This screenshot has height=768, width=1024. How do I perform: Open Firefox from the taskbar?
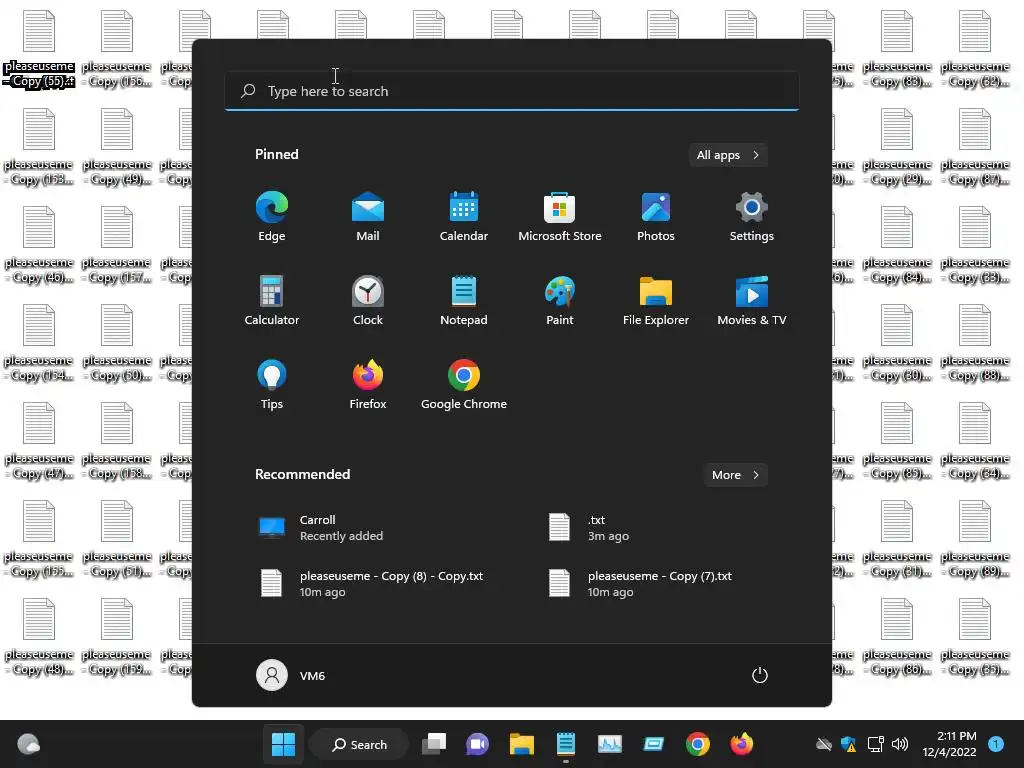coord(741,744)
